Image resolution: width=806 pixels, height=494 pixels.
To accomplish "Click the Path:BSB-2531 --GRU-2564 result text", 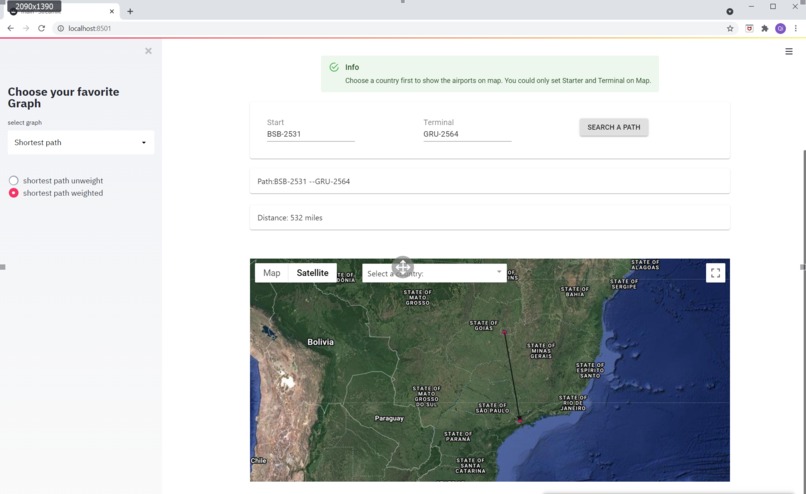I will 303,181.
